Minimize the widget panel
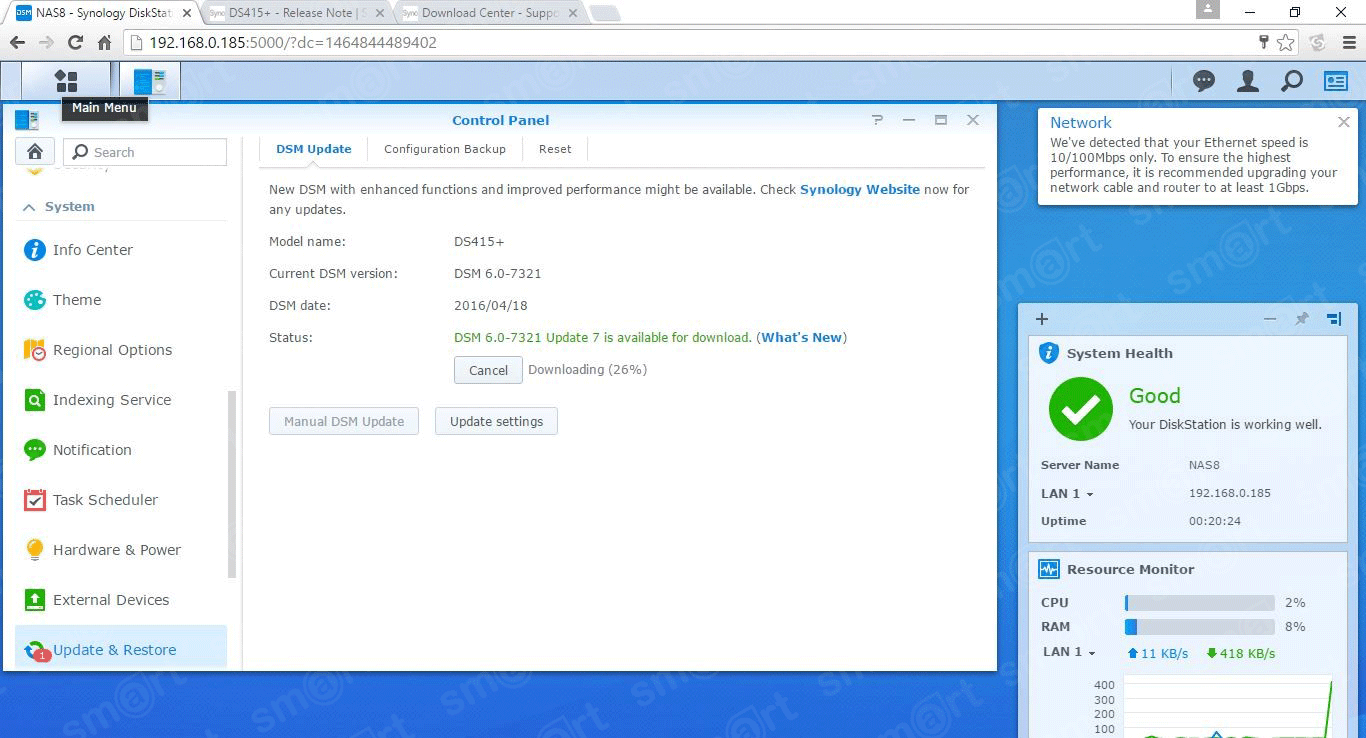Viewport: 1366px width, 738px height. pos(1270,319)
